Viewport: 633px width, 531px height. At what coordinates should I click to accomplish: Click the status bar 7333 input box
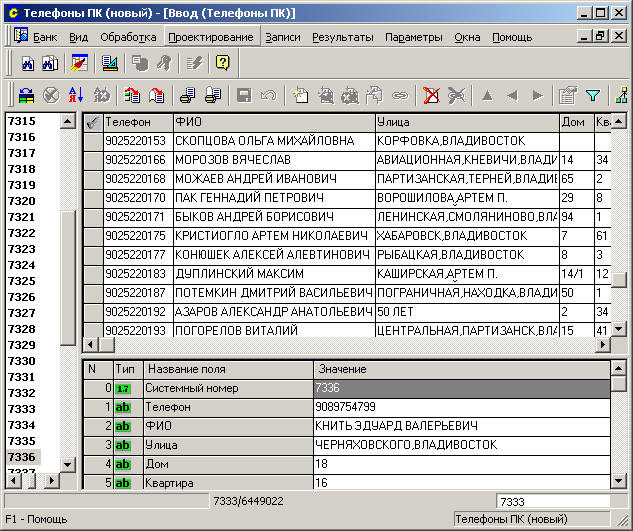[553, 501]
